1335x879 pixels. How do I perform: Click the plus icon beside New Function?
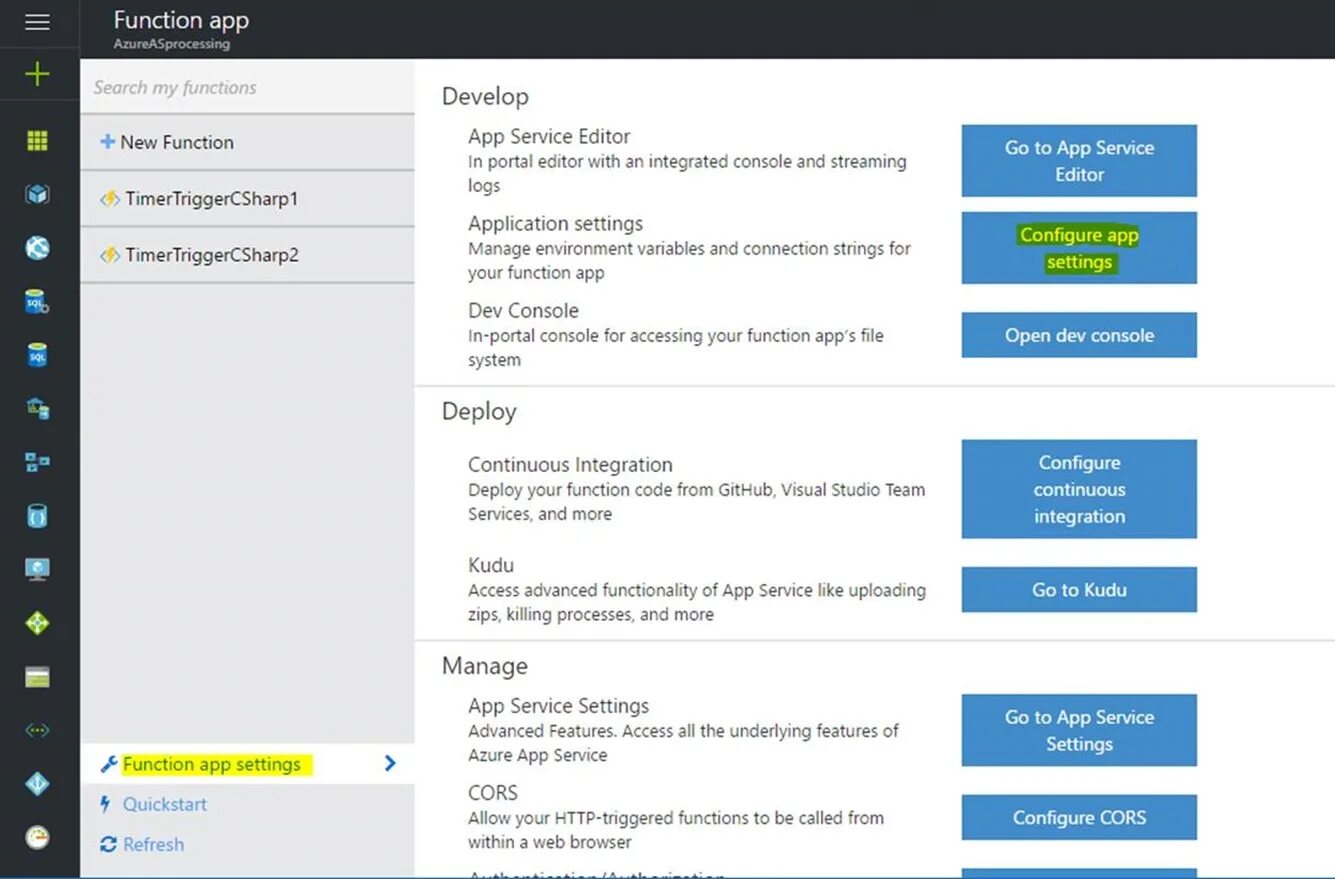point(108,142)
